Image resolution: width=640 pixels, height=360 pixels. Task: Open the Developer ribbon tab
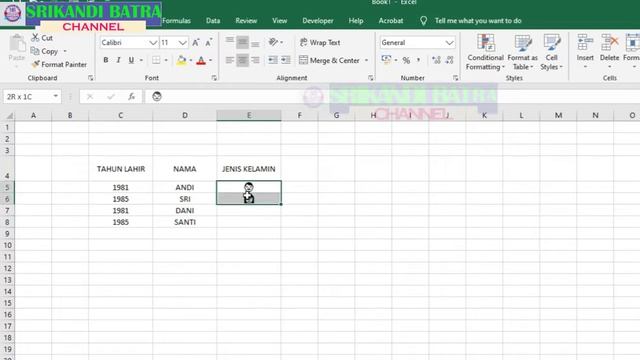pyautogui.click(x=318, y=21)
